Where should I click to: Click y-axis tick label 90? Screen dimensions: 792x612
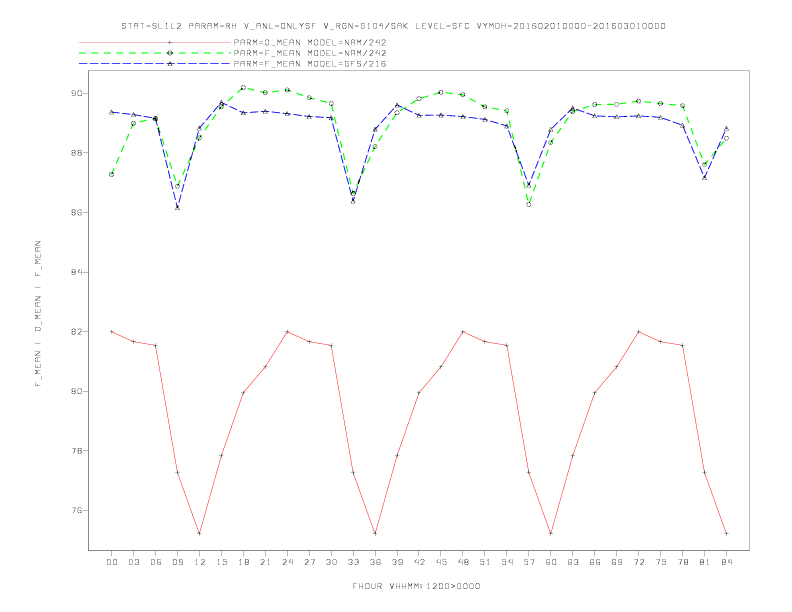click(x=76, y=93)
